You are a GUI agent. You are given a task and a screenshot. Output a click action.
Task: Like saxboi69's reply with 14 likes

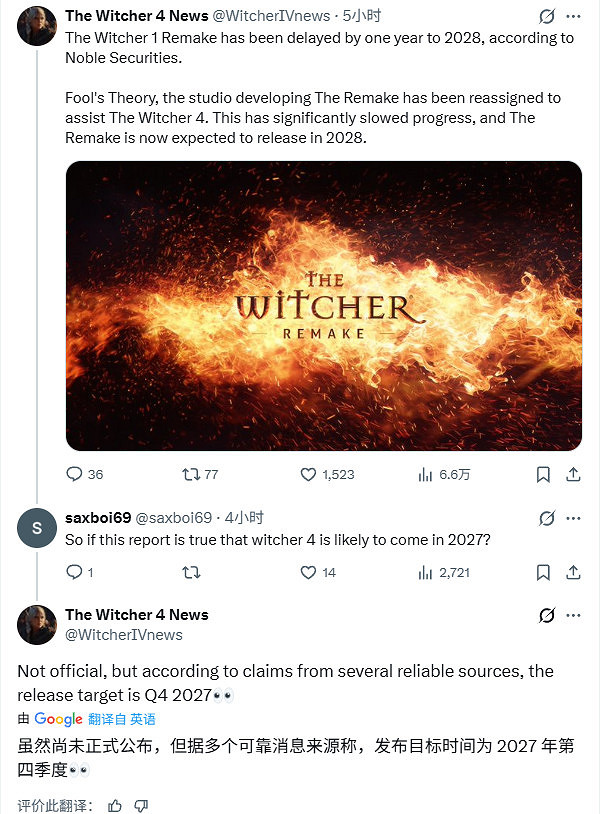coord(309,572)
